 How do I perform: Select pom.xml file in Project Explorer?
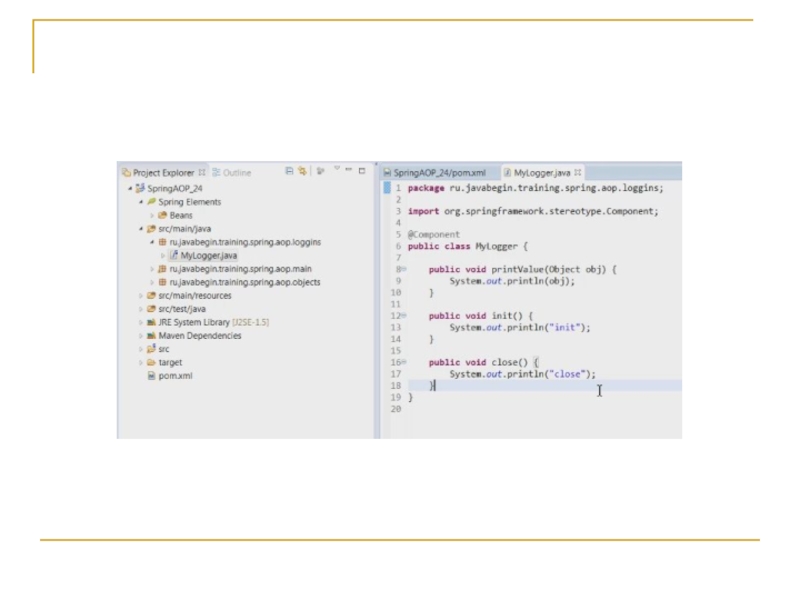(x=175, y=376)
